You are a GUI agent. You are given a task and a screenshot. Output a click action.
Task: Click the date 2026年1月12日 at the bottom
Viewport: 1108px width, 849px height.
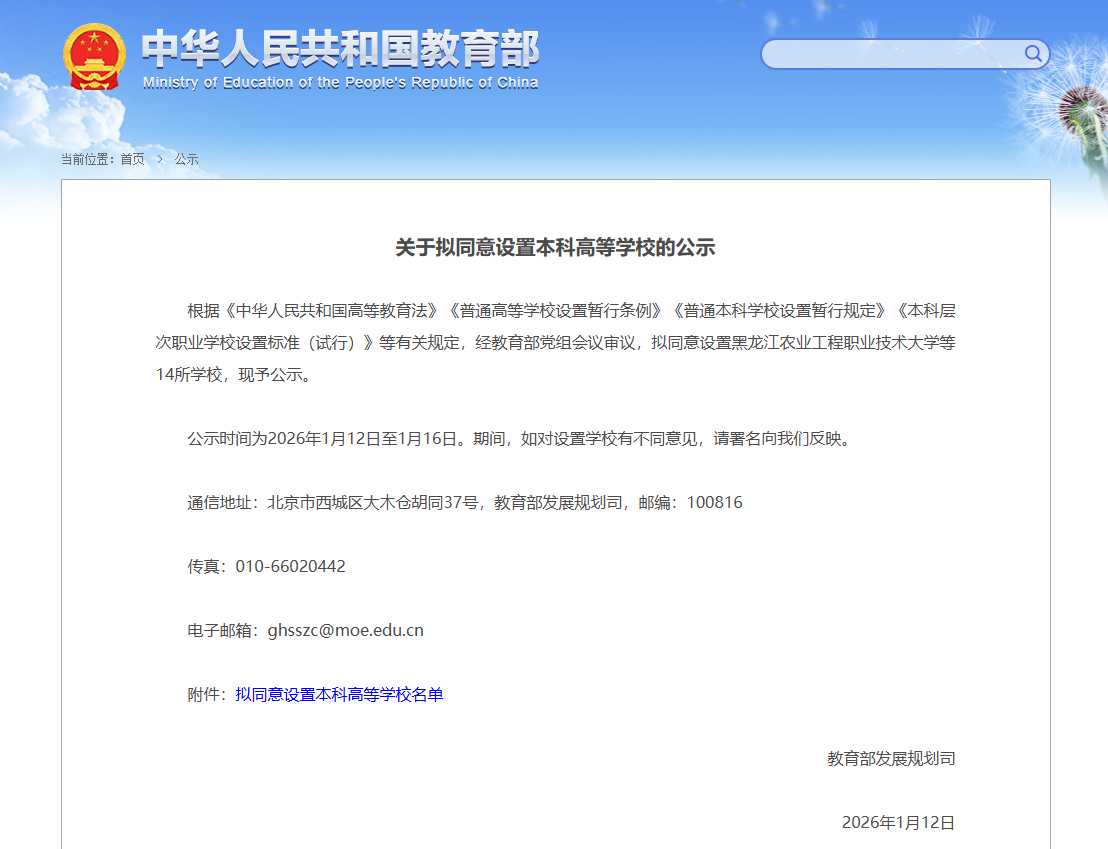[899, 822]
